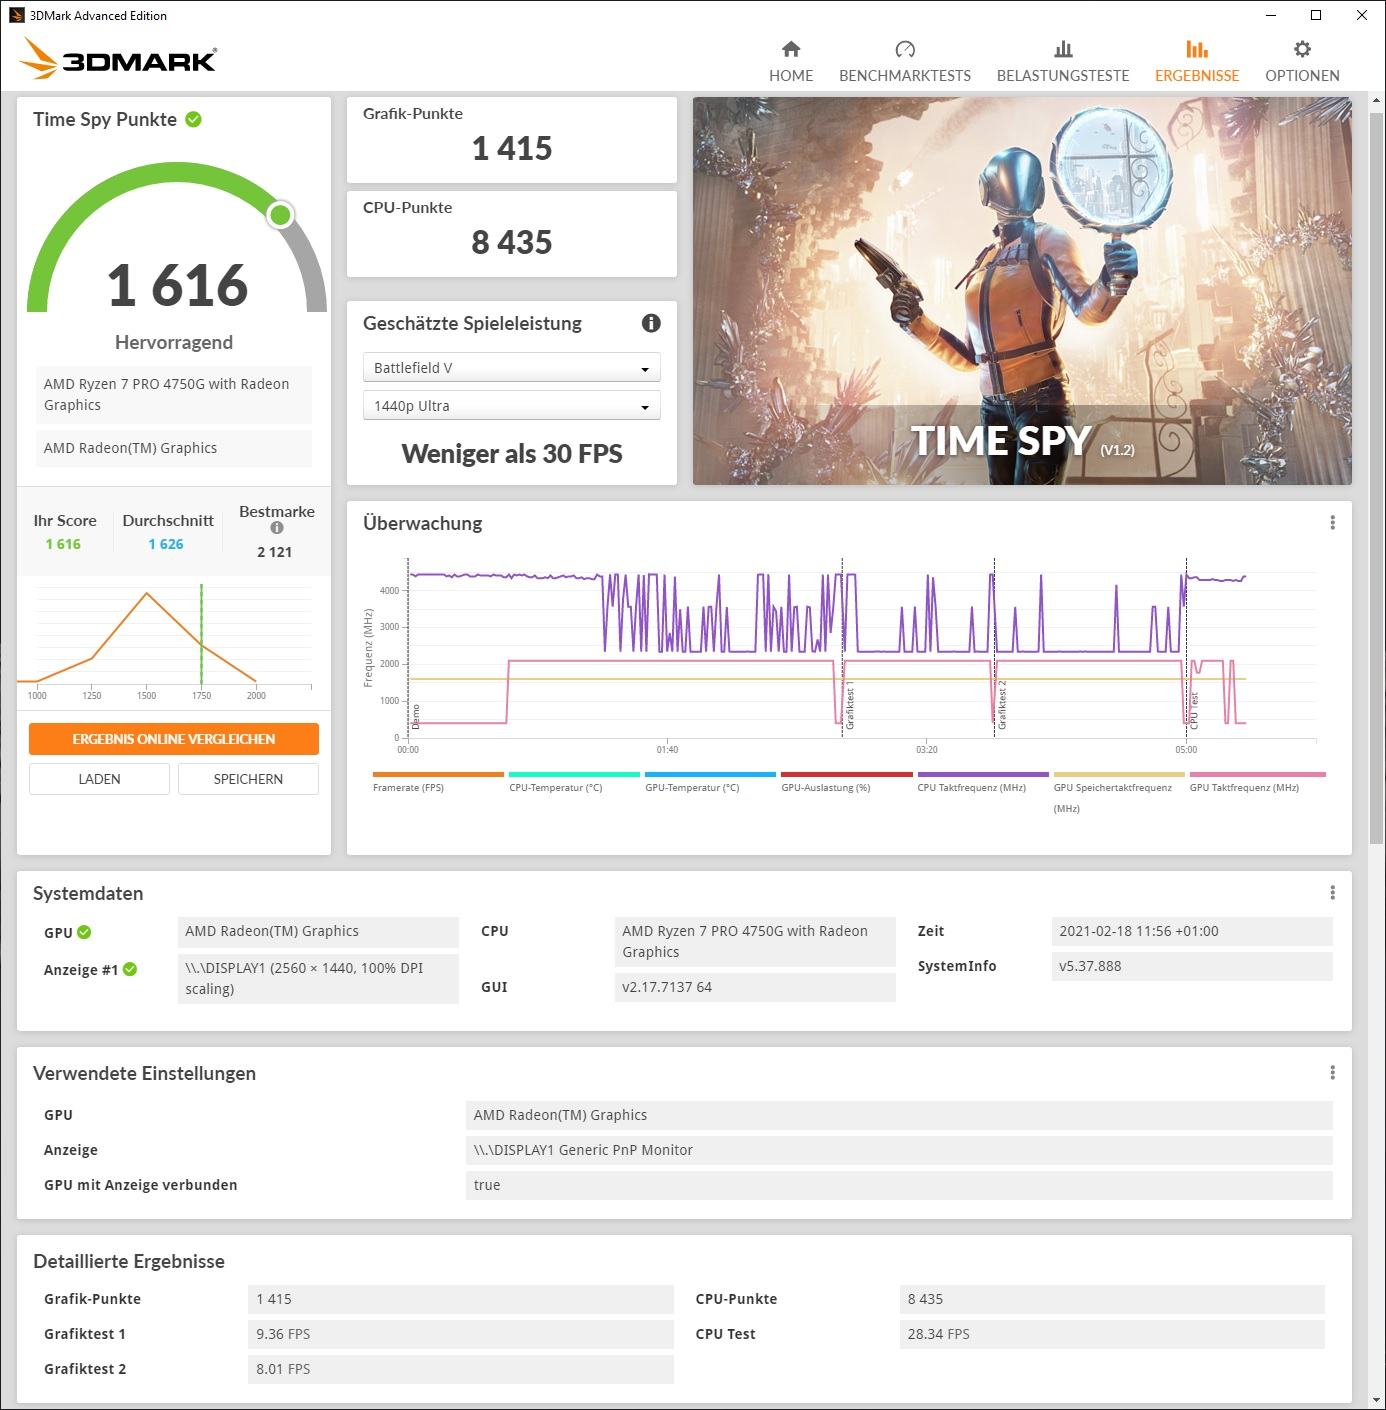Click the Grafik-Punkte 1 415 score card

[511, 140]
